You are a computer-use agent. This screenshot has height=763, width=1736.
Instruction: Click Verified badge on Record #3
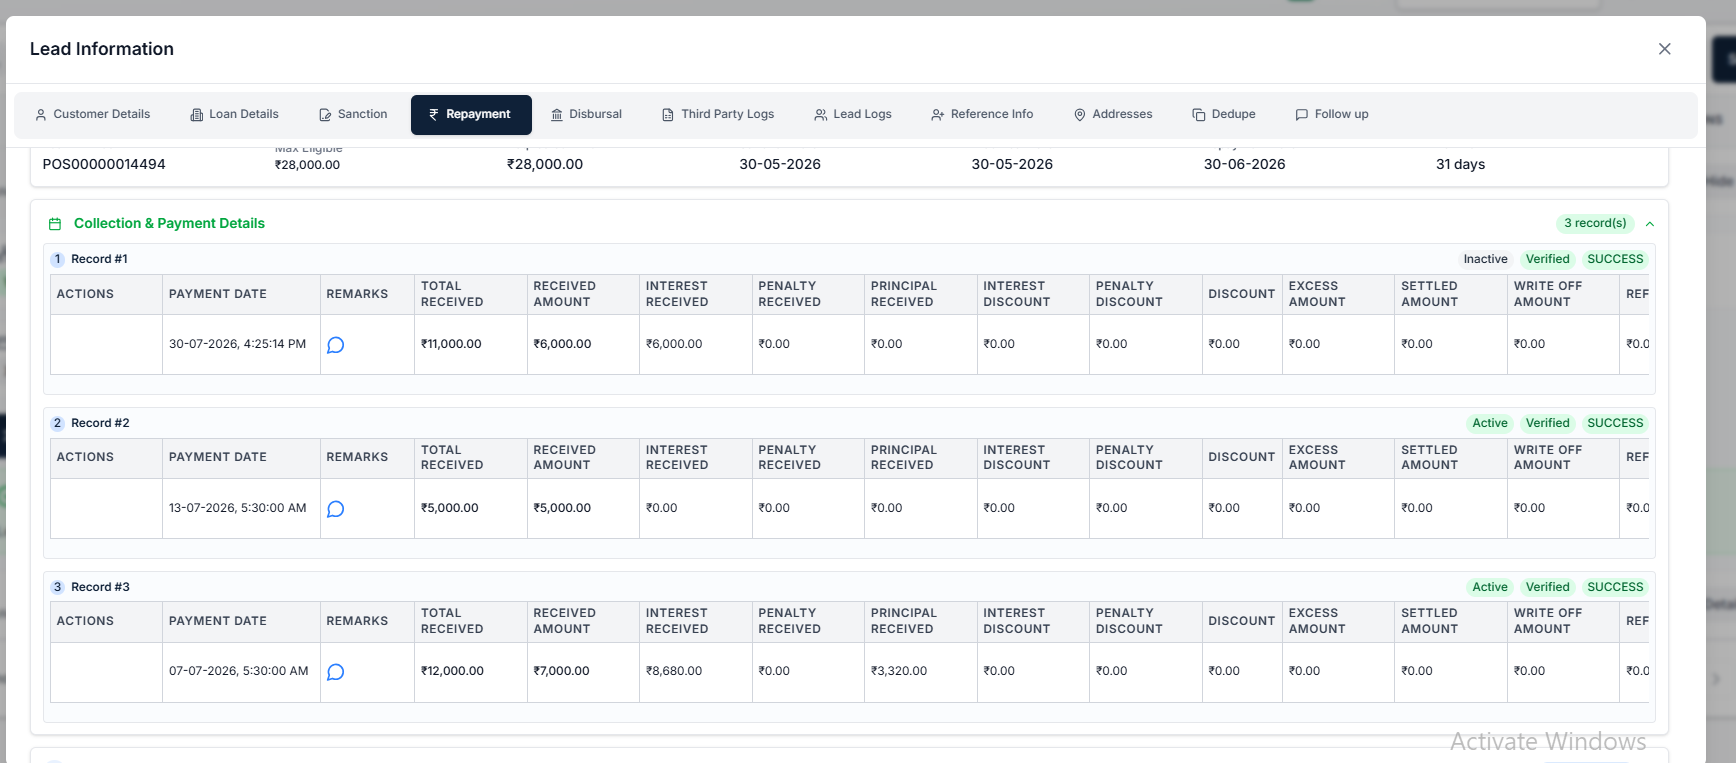(x=1547, y=587)
